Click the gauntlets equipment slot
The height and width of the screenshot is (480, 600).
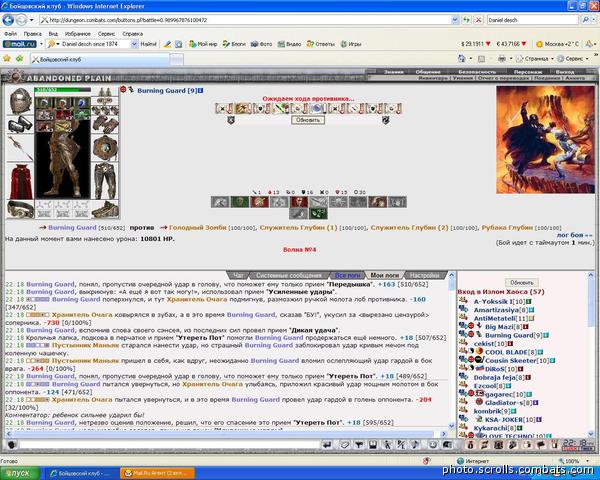point(105,125)
